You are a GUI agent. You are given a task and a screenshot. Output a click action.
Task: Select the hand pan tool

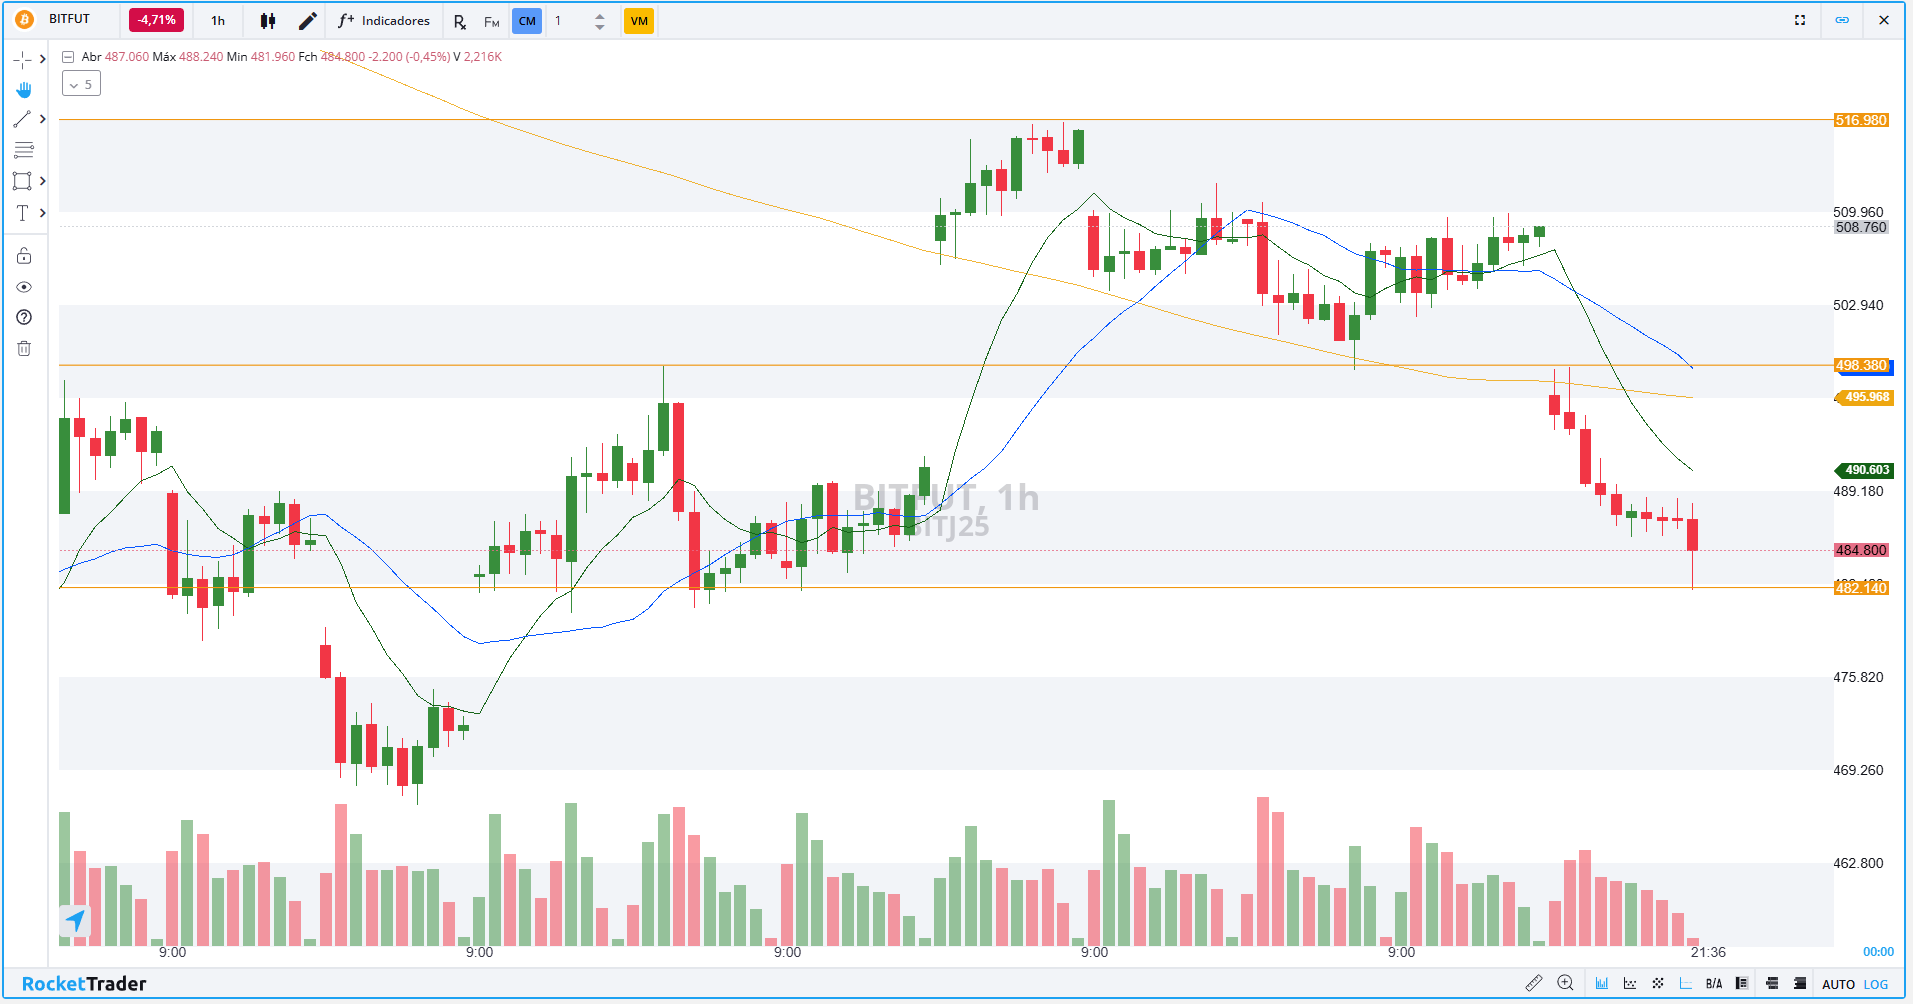point(23,90)
